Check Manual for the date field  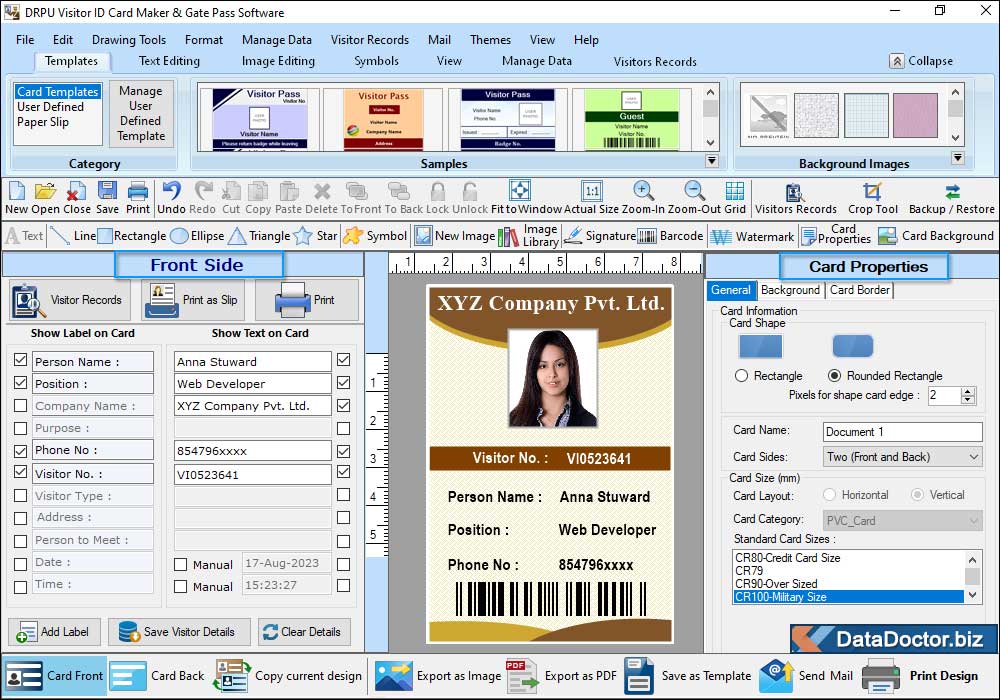180,564
